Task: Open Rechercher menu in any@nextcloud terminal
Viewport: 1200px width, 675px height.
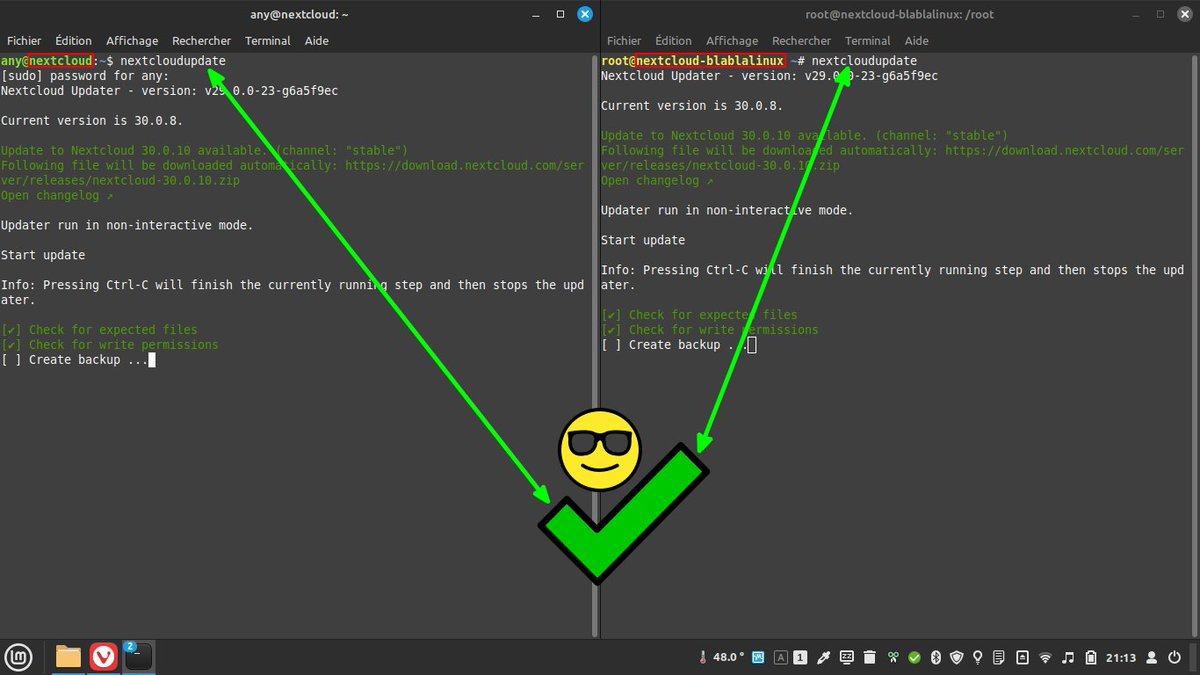Action: (x=201, y=41)
